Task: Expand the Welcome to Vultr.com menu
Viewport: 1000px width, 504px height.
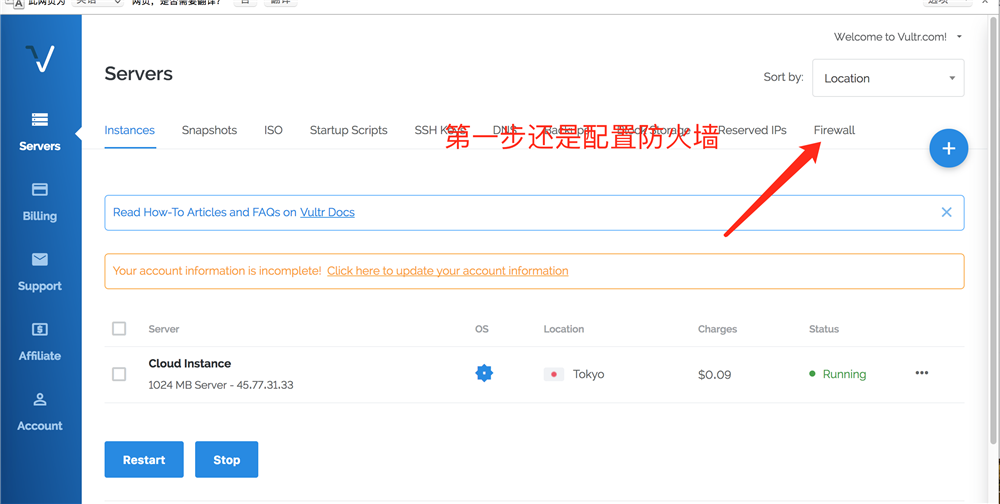Action: coord(897,37)
